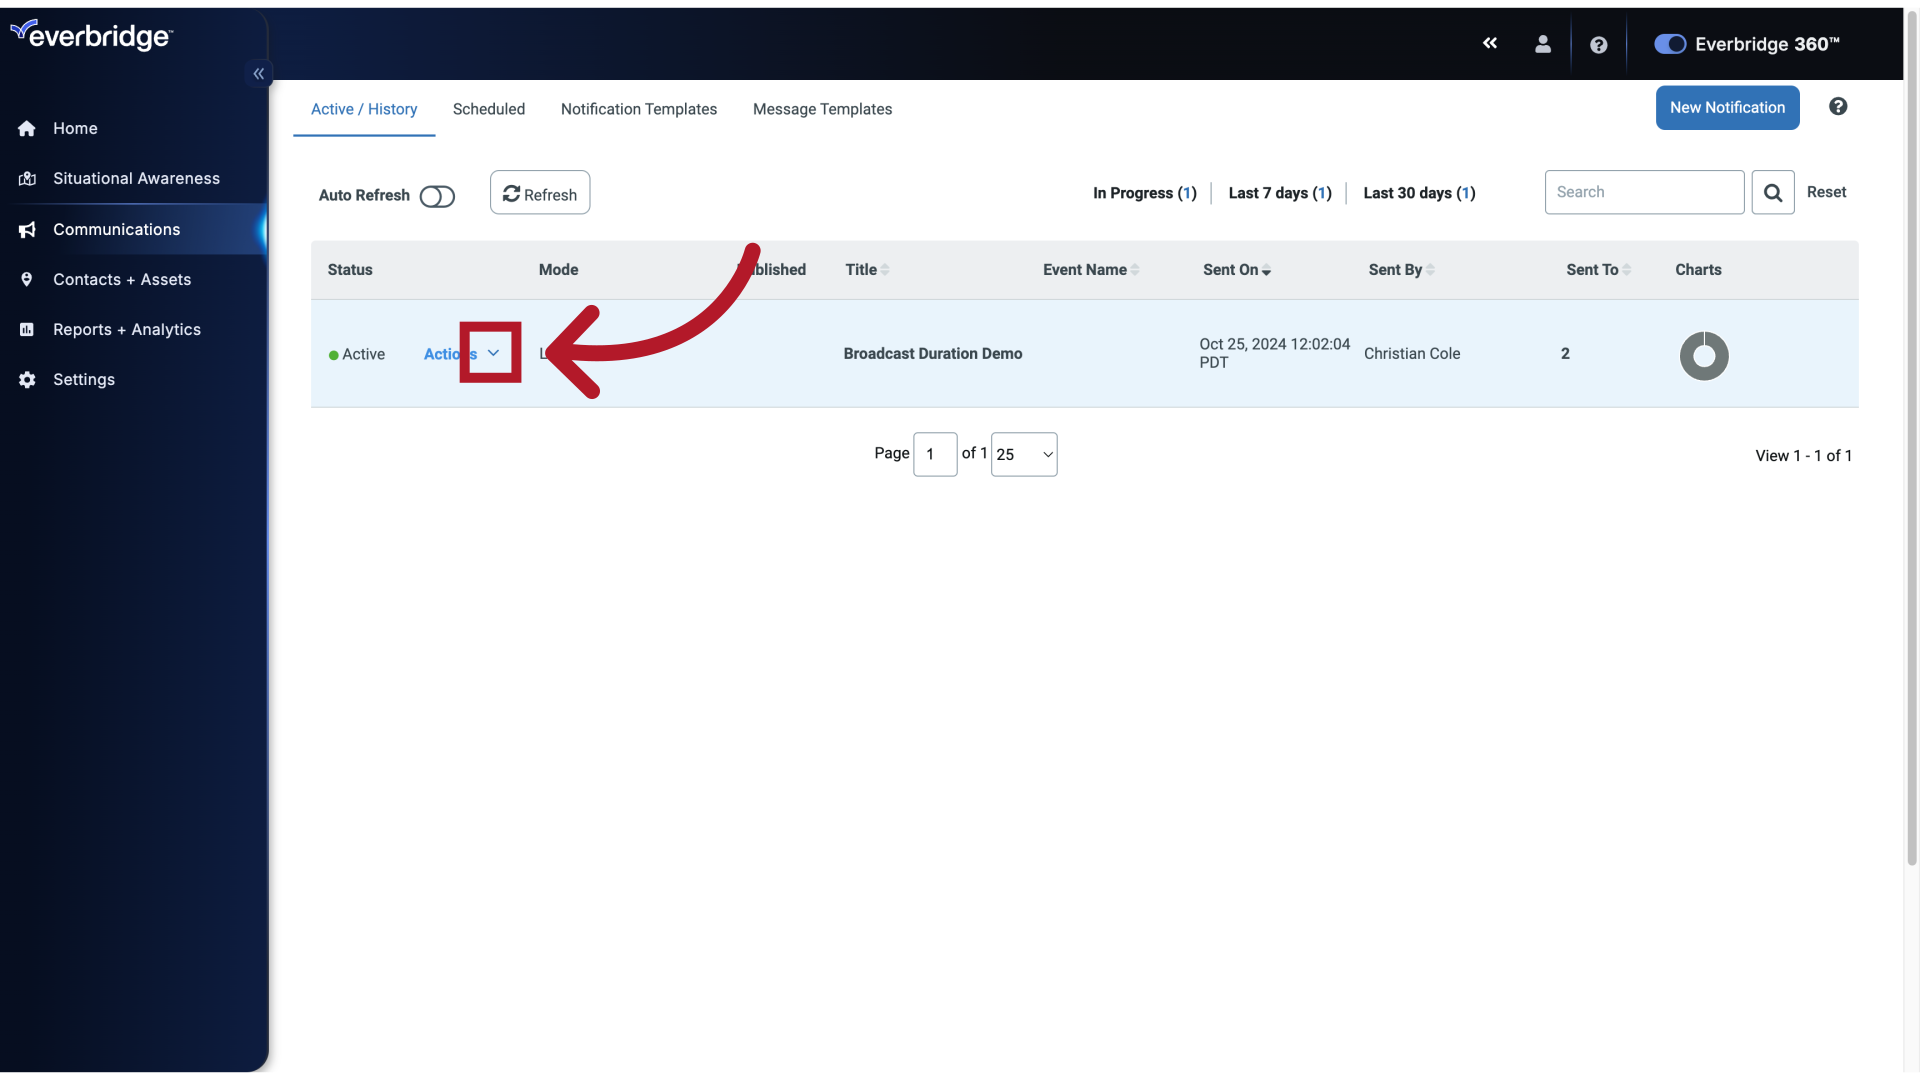Viewport: 1920px width, 1080px height.
Task: Toggle the Everbridge 360 mode switch
Action: pos(1669,44)
